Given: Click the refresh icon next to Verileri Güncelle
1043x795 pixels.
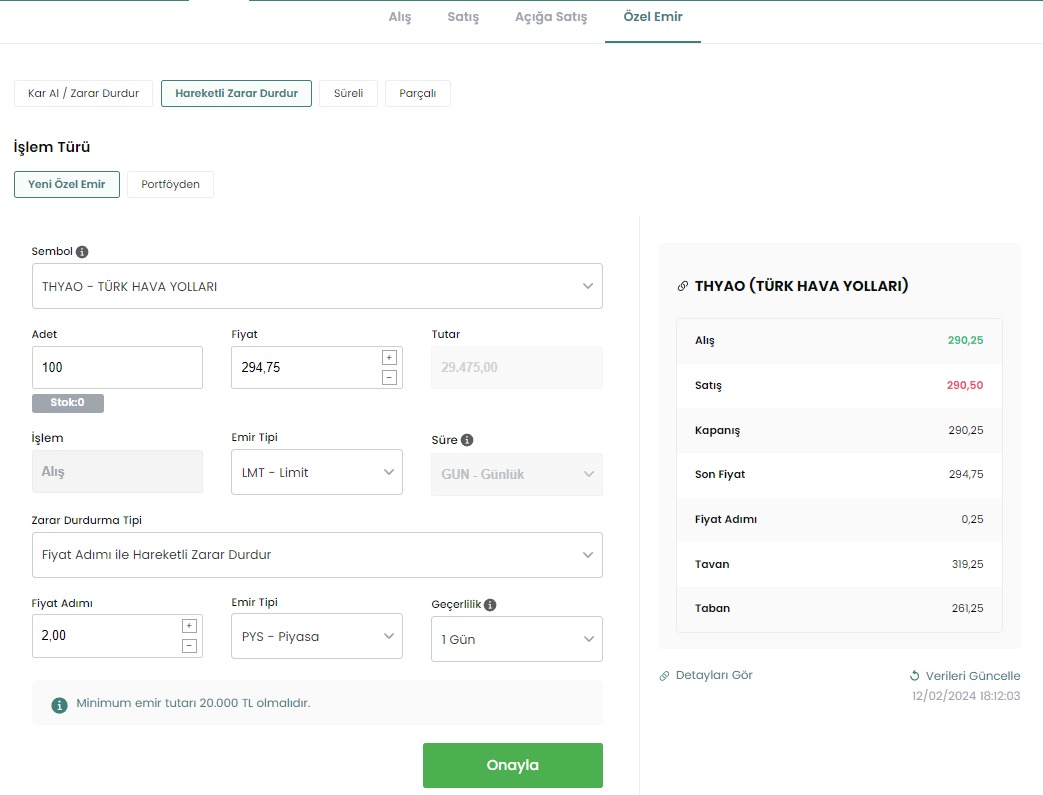Looking at the screenshot, I should pos(915,676).
